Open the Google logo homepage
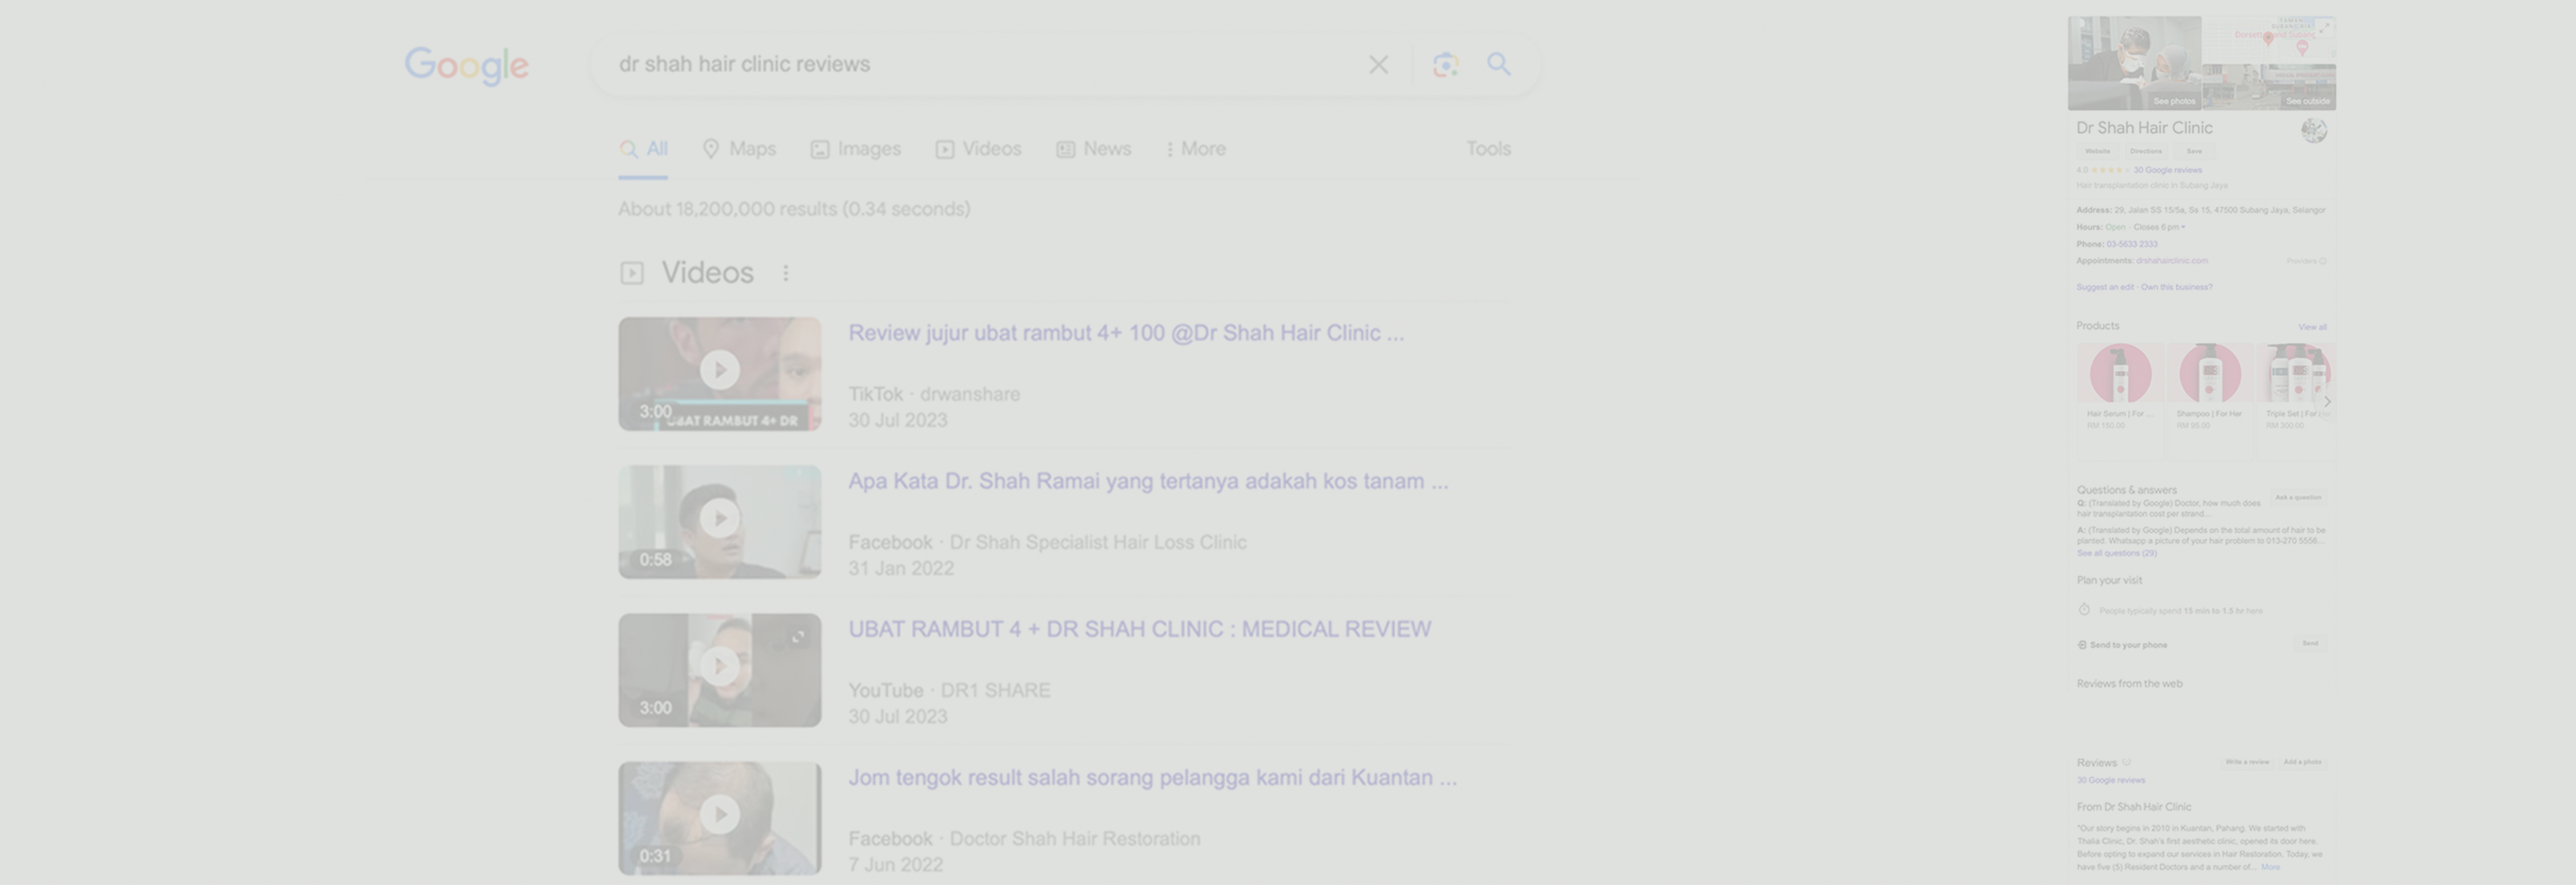The width and height of the screenshot is (2576, 885). 466,65
